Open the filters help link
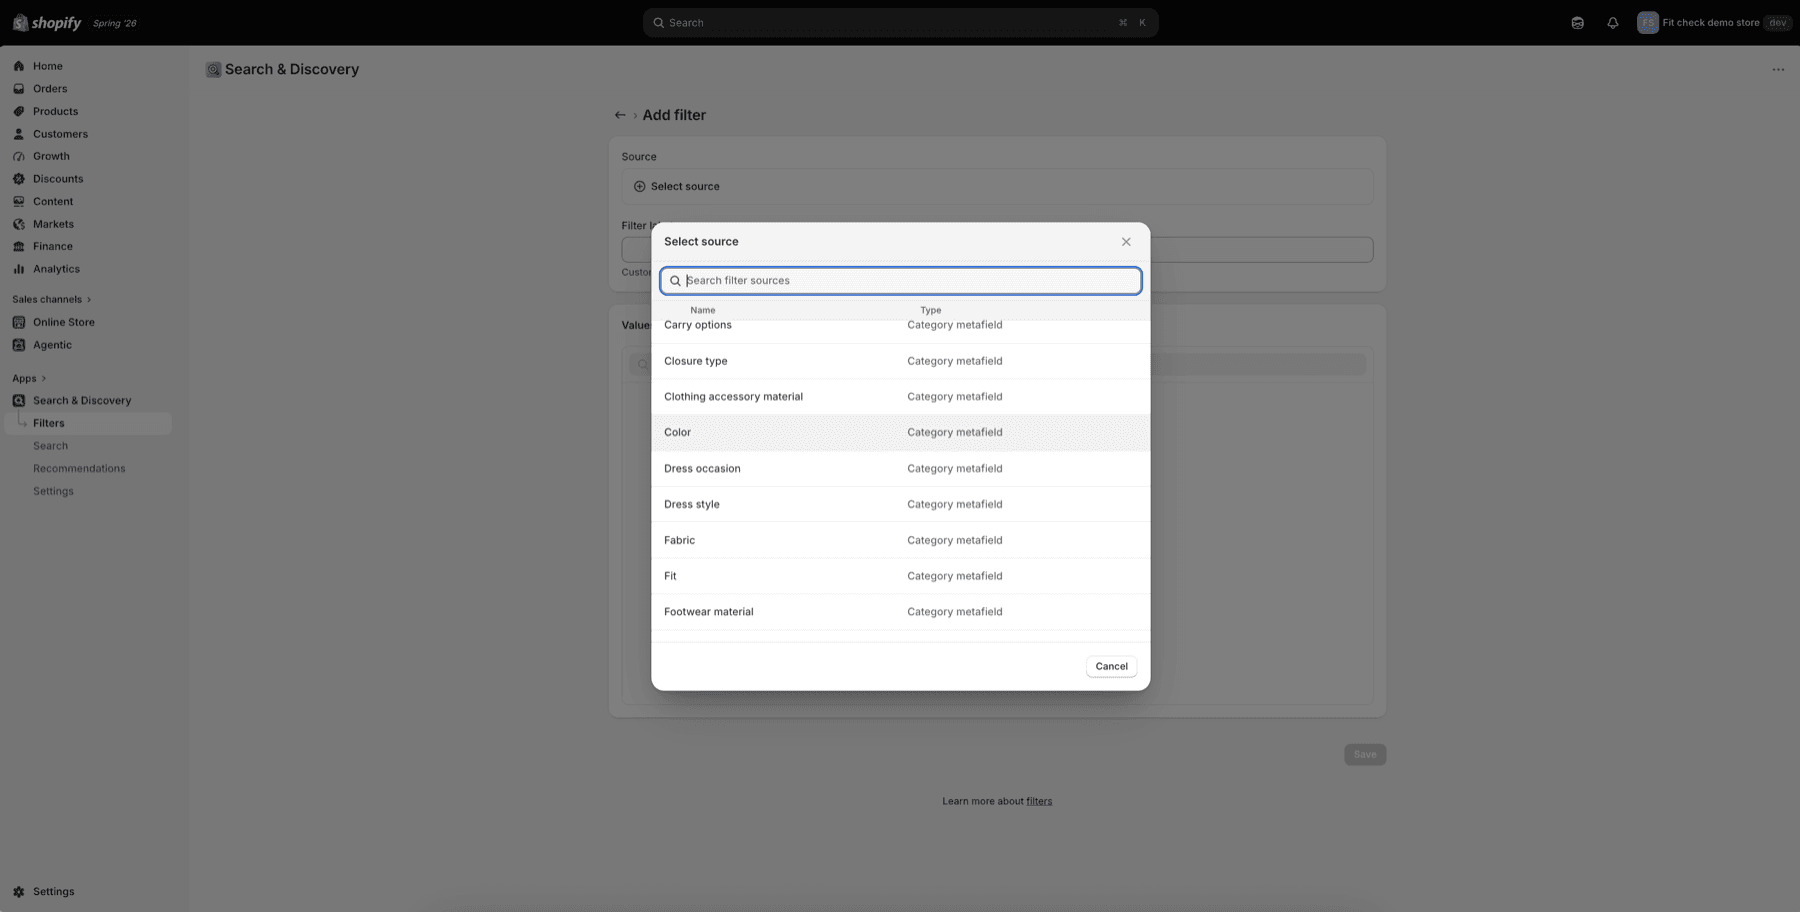 [1039, 801]
